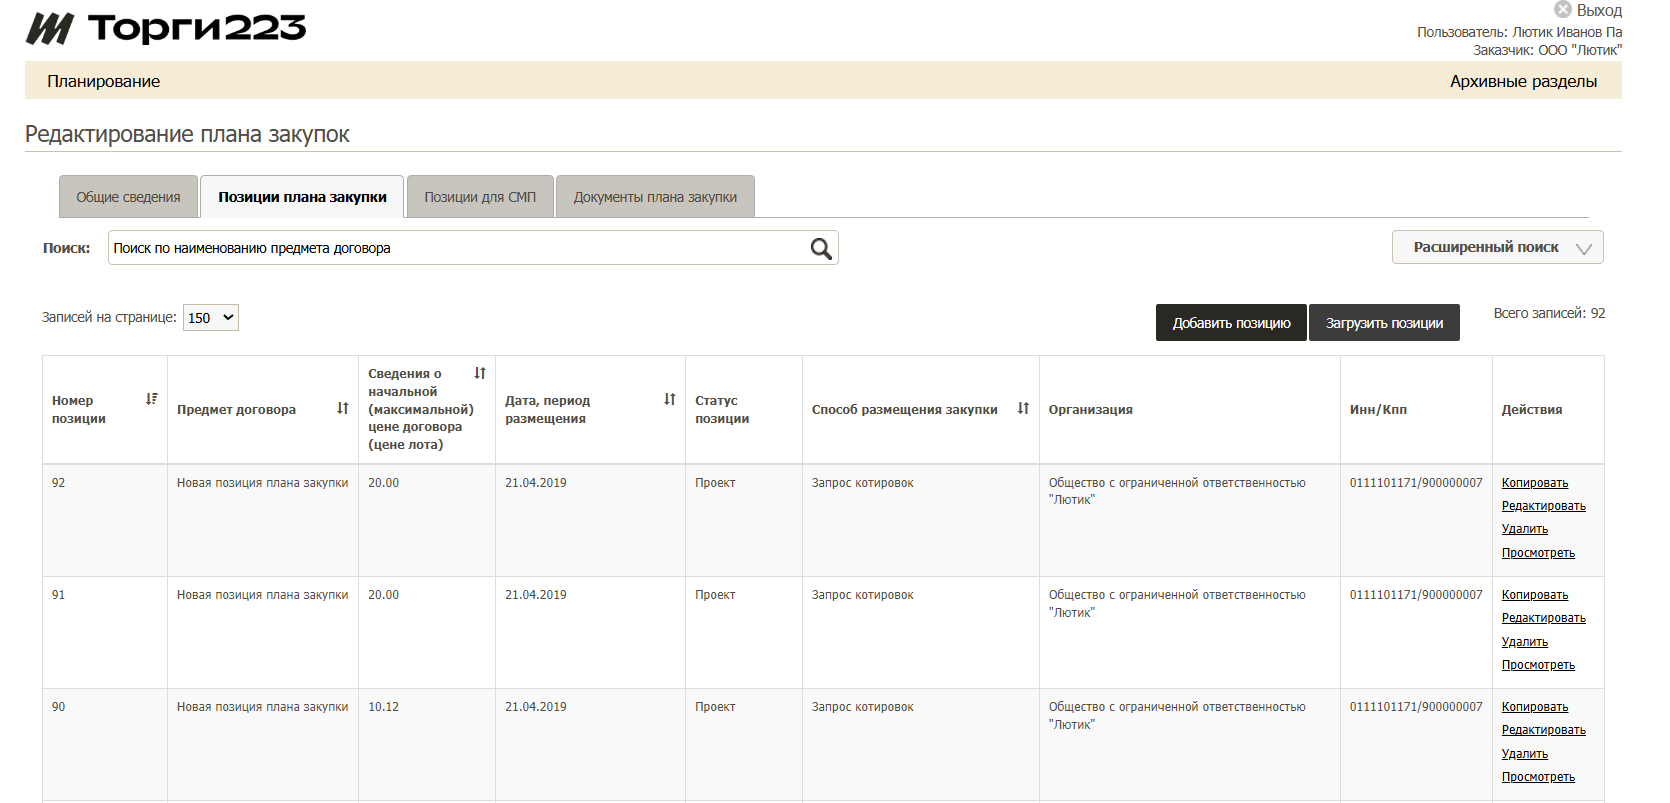Click Удалить link for position 91
Viewport: 1670px width, 803px height.
pyautogui.click(x=1524, y=642)
